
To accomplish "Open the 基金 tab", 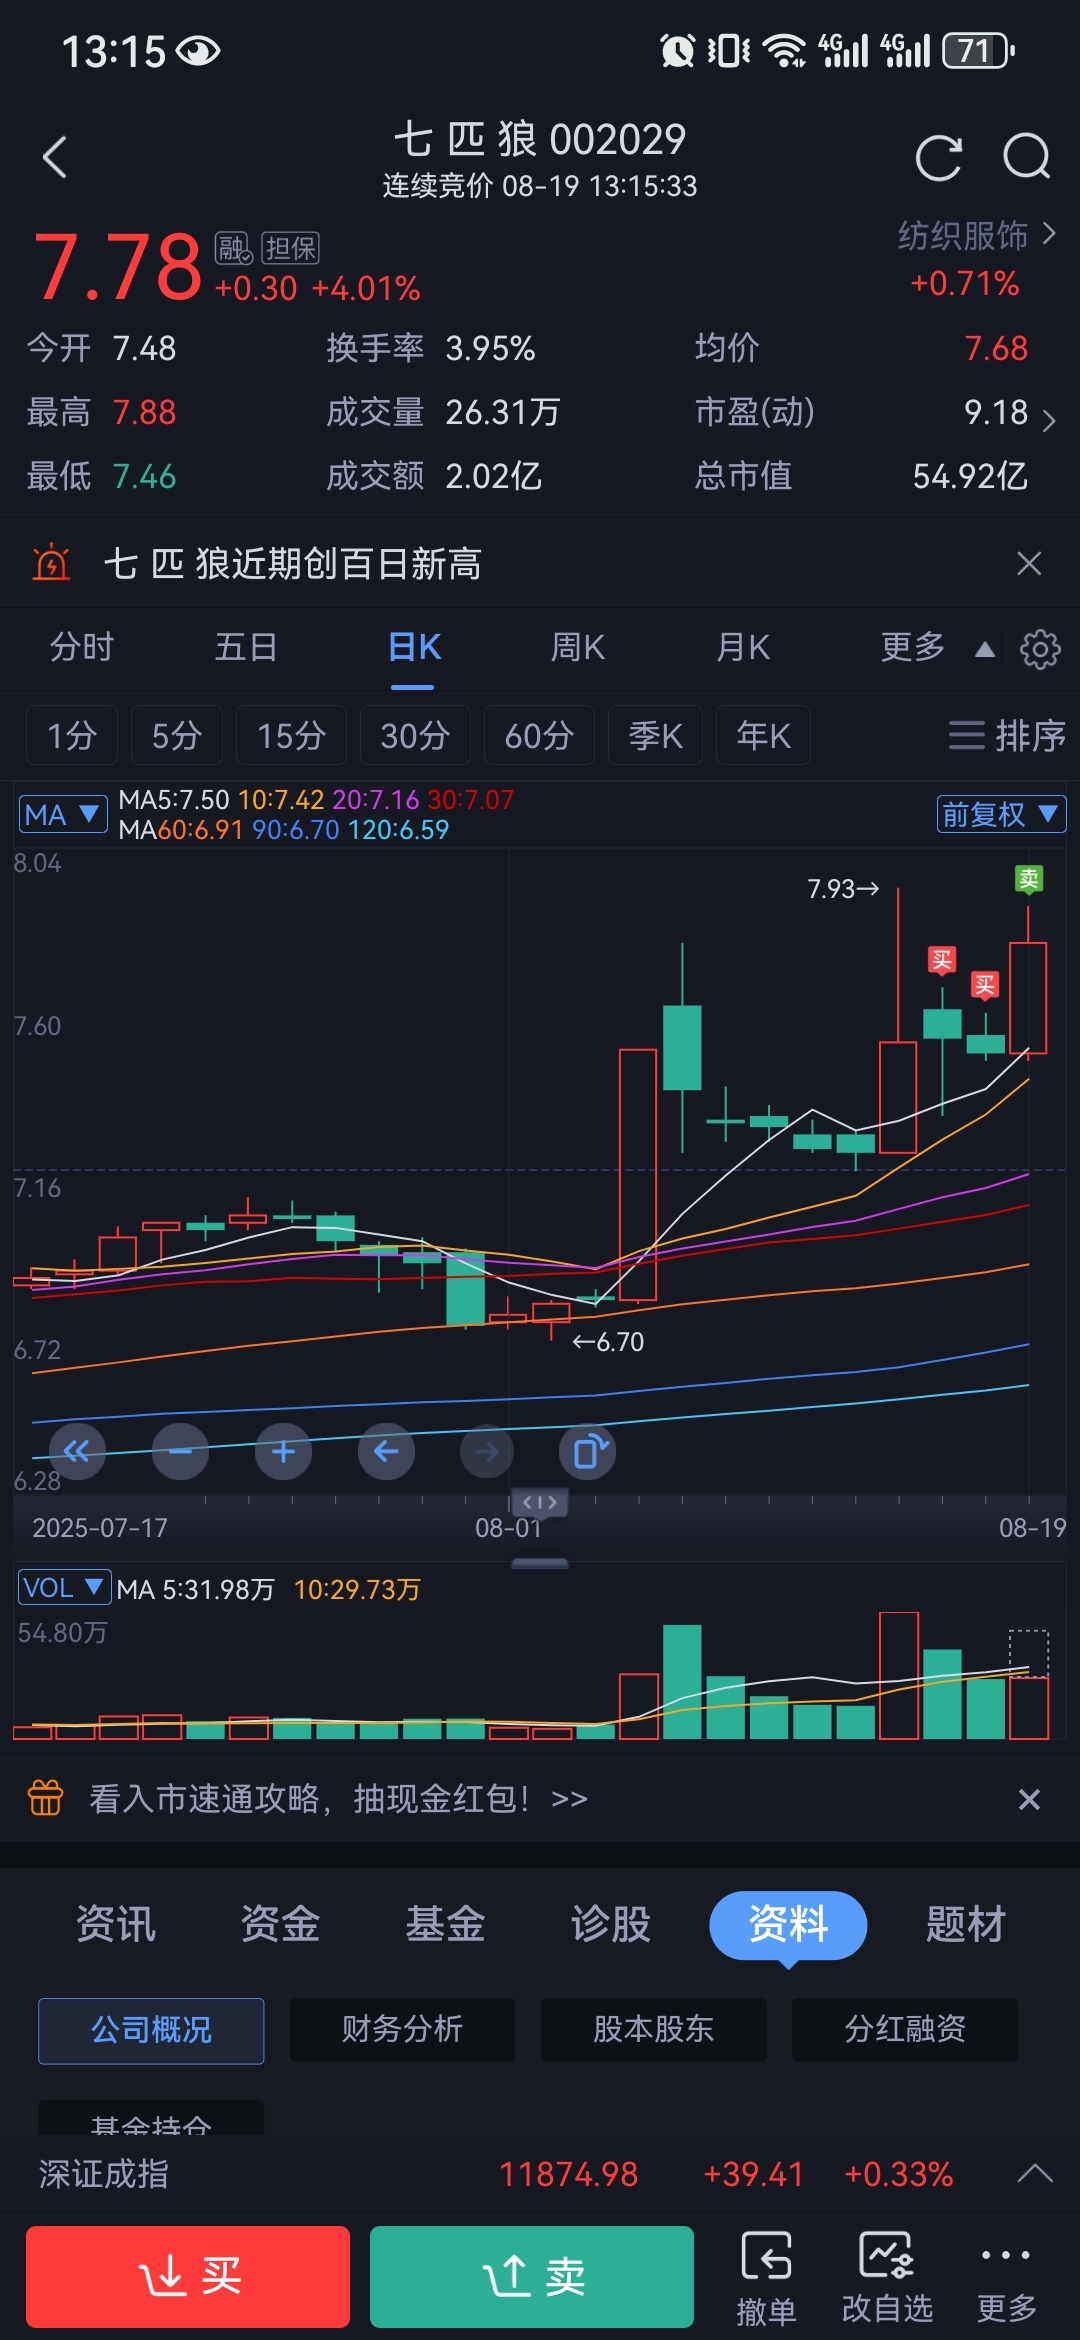I will pyautogui.click(x=445, y=1923).
